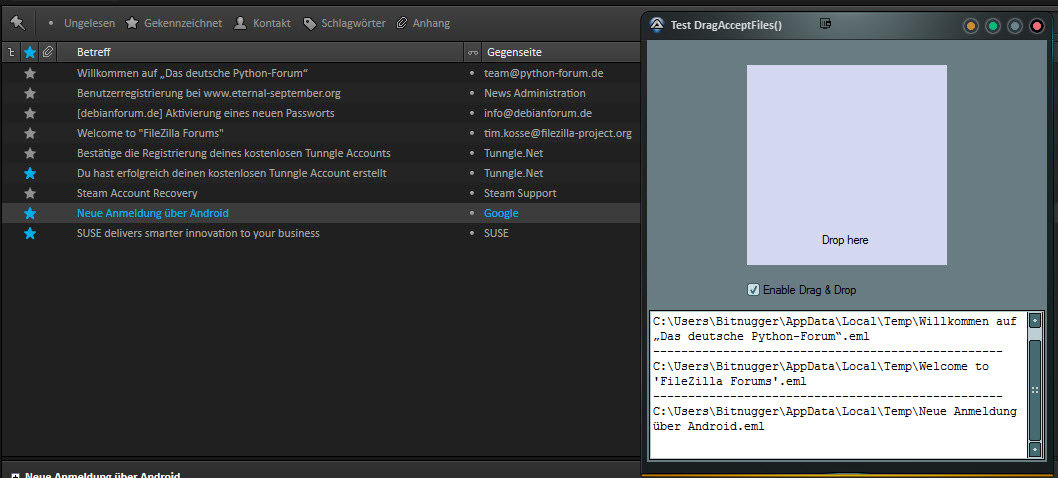
Task: Select the Neue Anmeldung über Android message
Action: click(x=153, y=213)
